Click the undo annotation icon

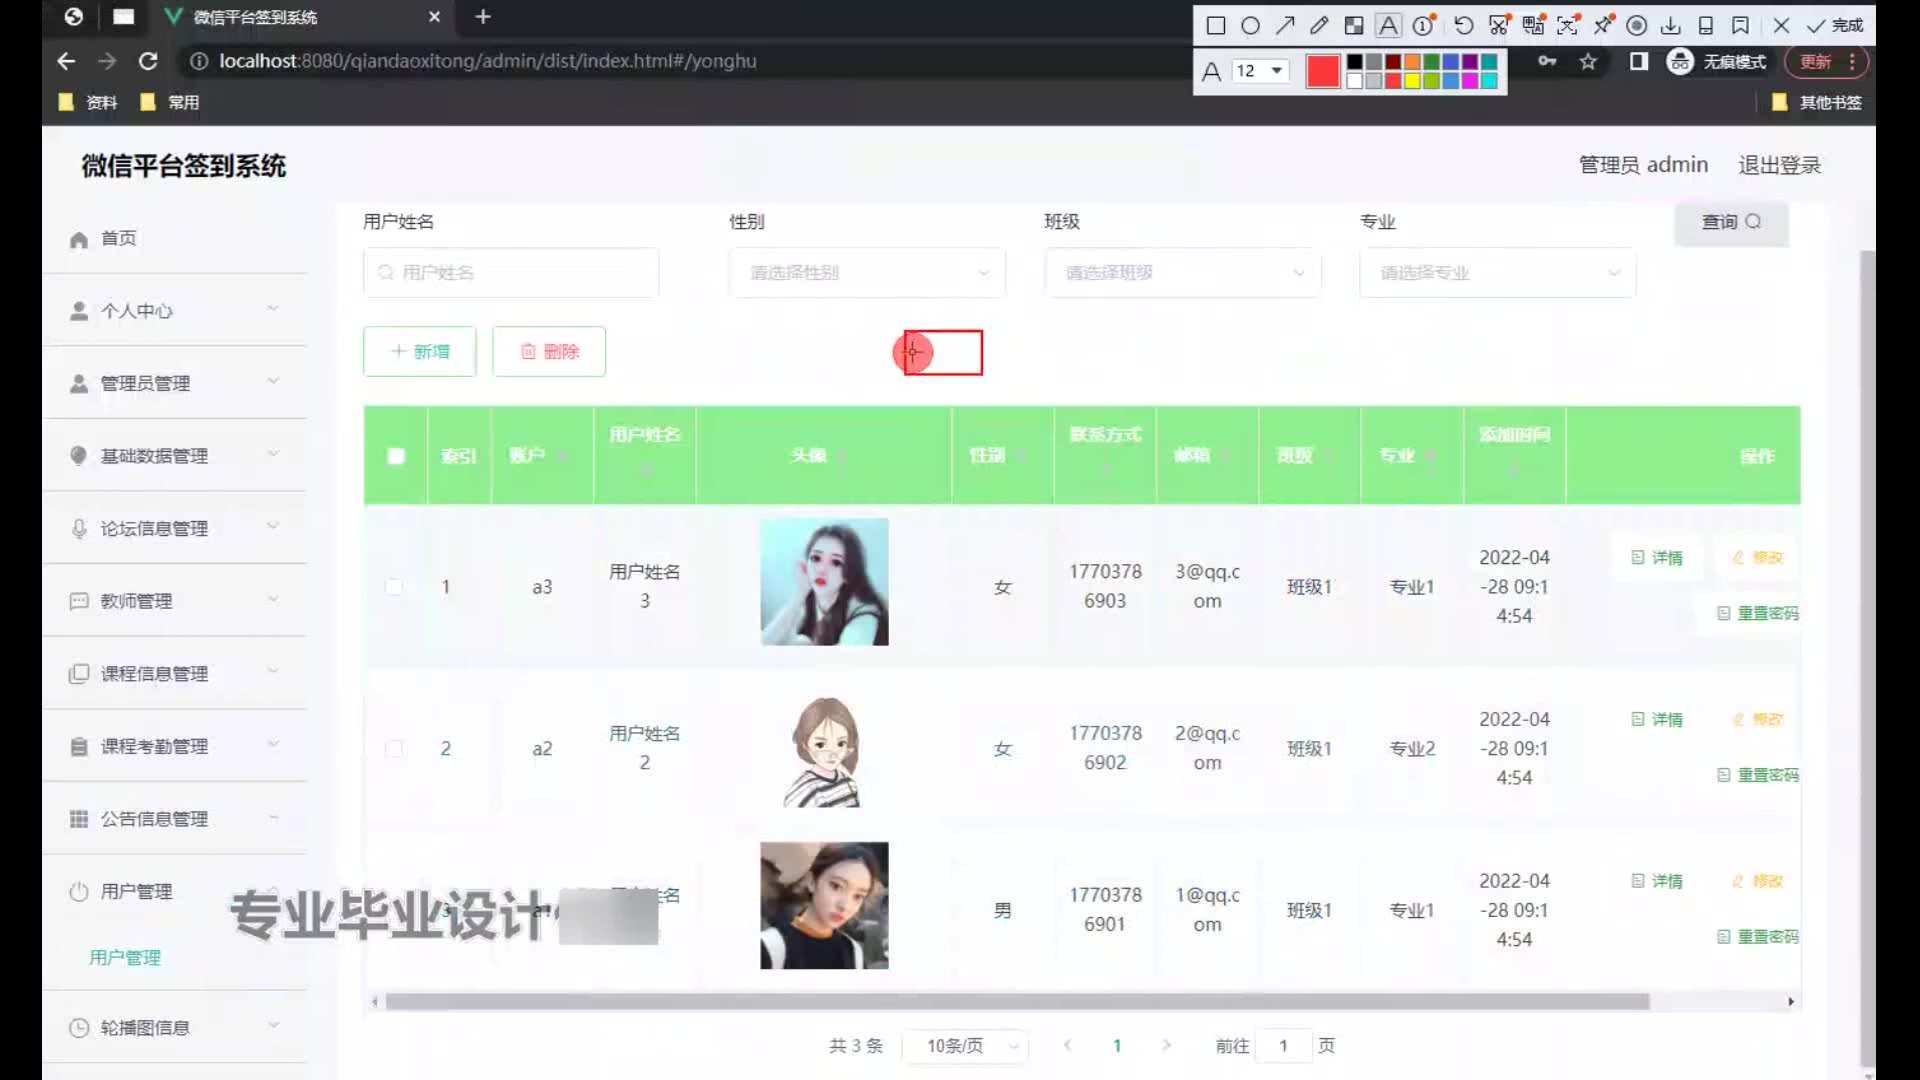point(1463,26)
